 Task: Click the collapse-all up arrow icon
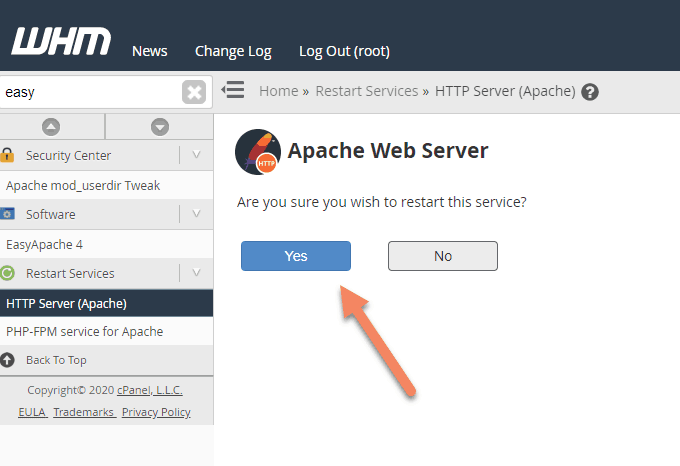coord(51,127)
